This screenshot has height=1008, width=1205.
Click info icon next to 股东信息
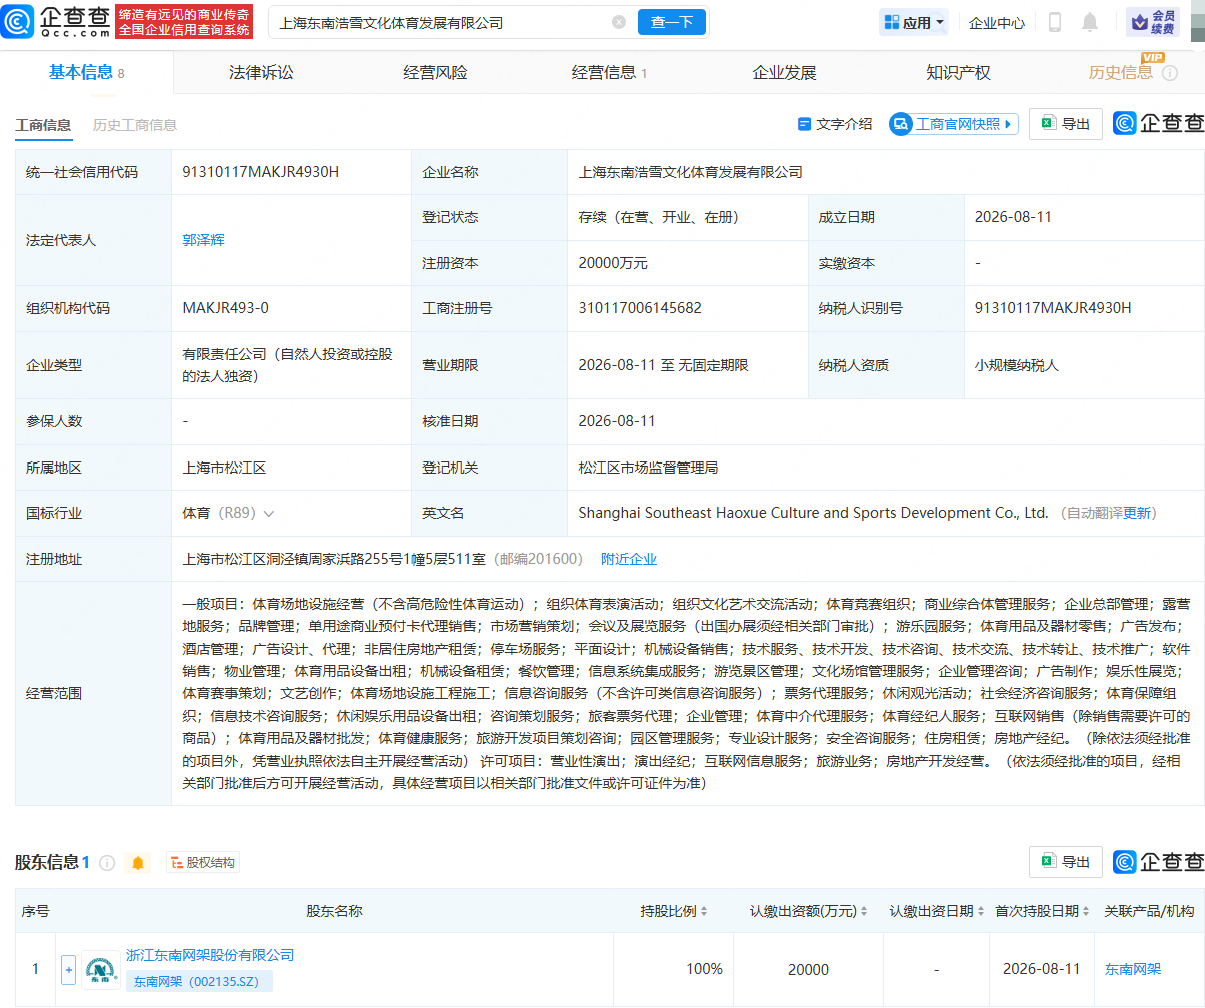(107, 862)
